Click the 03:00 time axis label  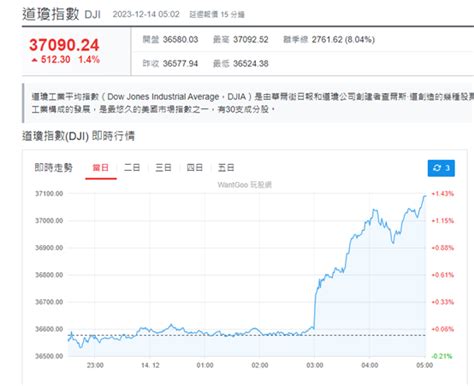tap(315, 365)
